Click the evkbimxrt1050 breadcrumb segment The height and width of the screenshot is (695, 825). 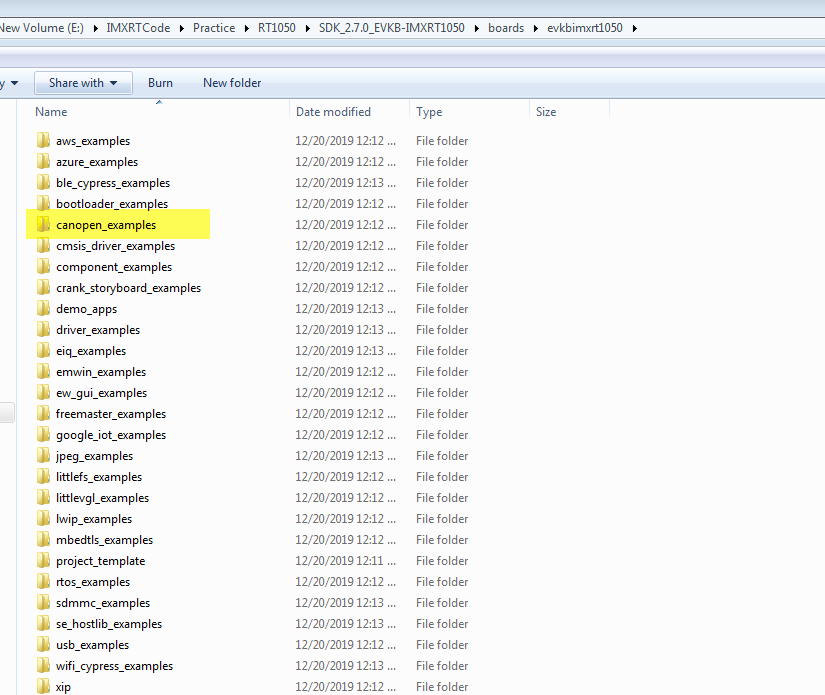coord(585,28)
